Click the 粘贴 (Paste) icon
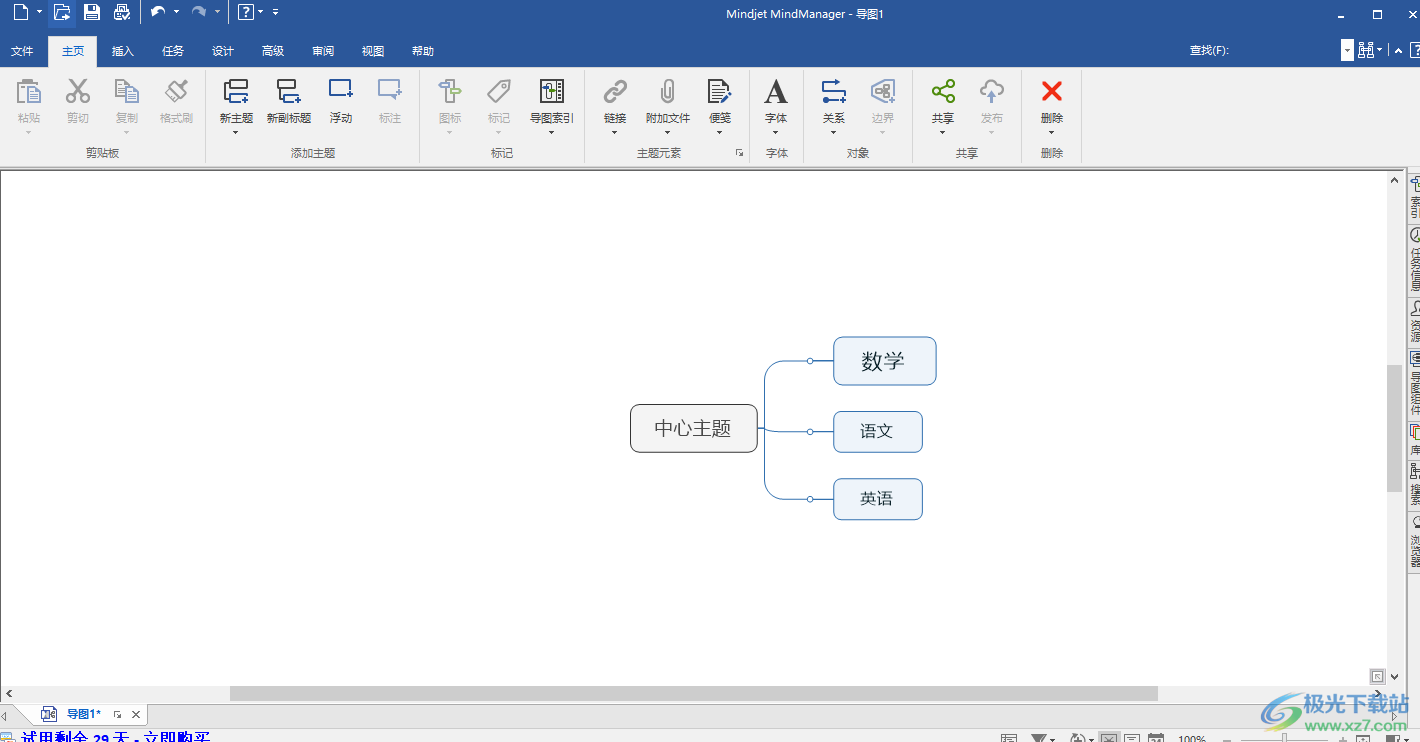 point(29,92)
